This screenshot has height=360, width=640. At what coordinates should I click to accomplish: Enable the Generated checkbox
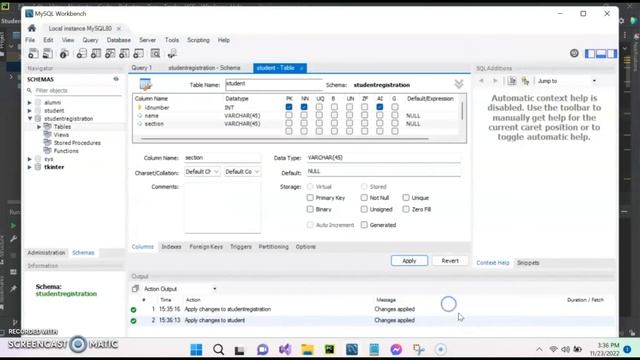pyautogui.click(x=364, y=224)
